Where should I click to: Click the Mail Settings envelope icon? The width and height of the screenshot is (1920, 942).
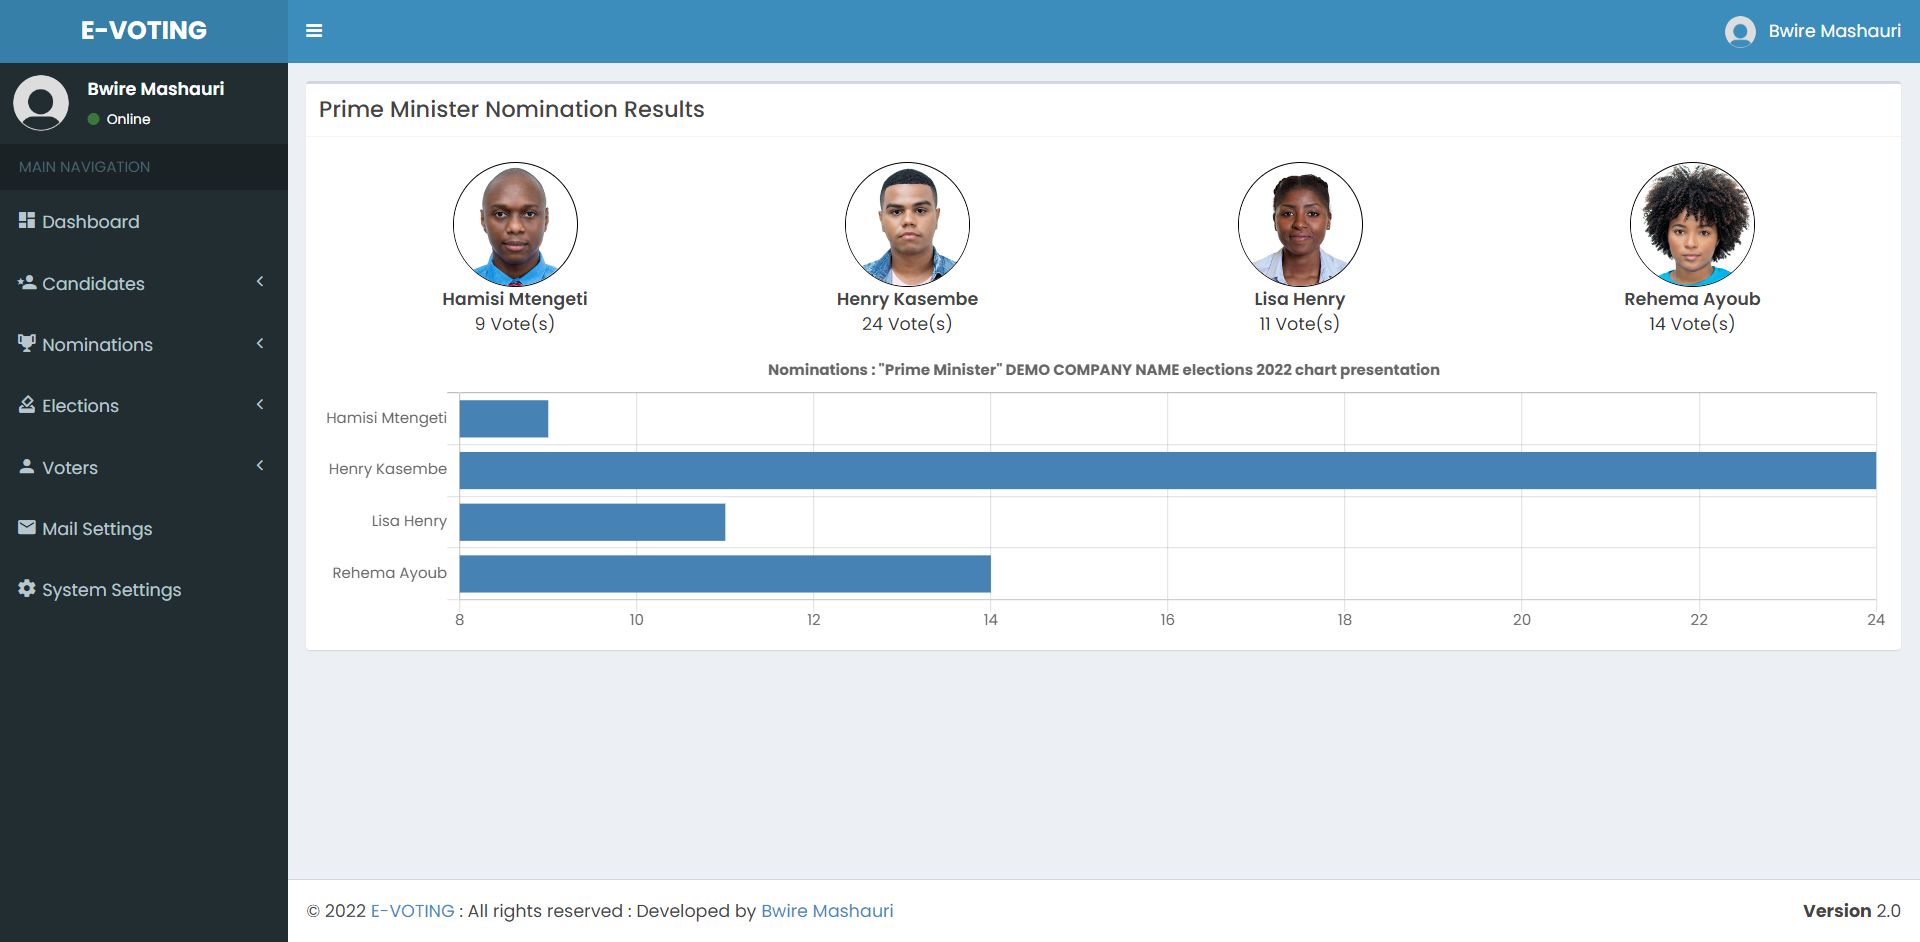[x=27, y=527]
